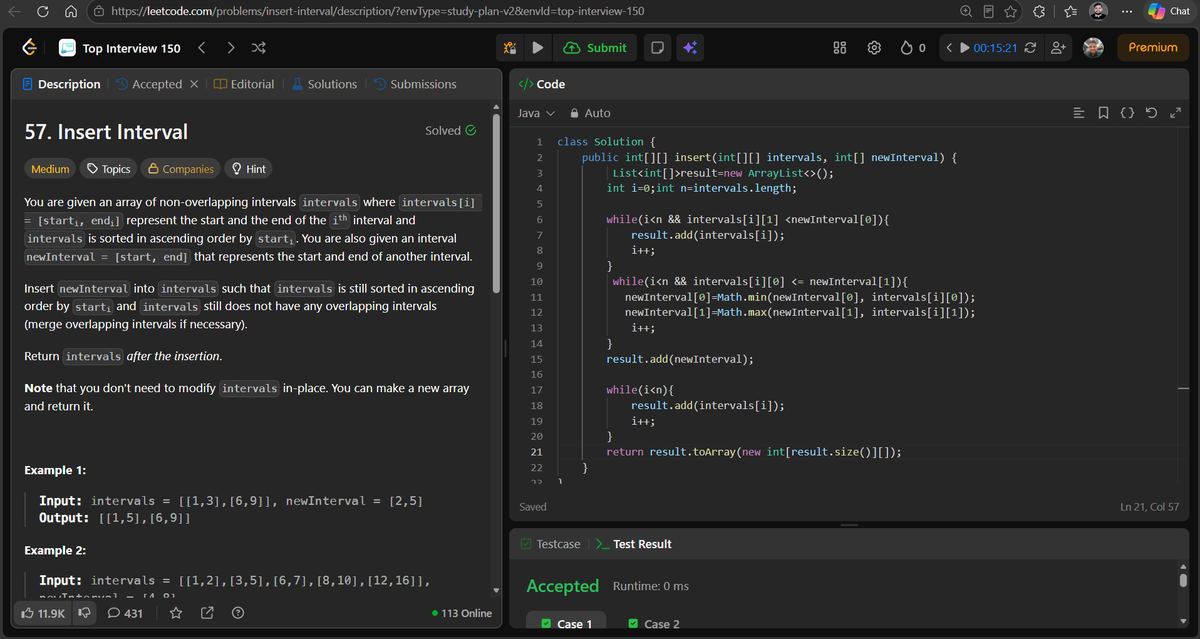This screenshot has width=1200, height=639.
Task: Click the 113 Online indicator
Action: click(x=461, y=613)
